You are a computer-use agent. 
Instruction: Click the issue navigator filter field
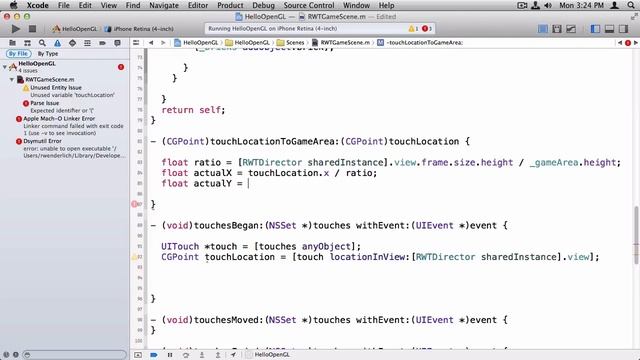74,355
